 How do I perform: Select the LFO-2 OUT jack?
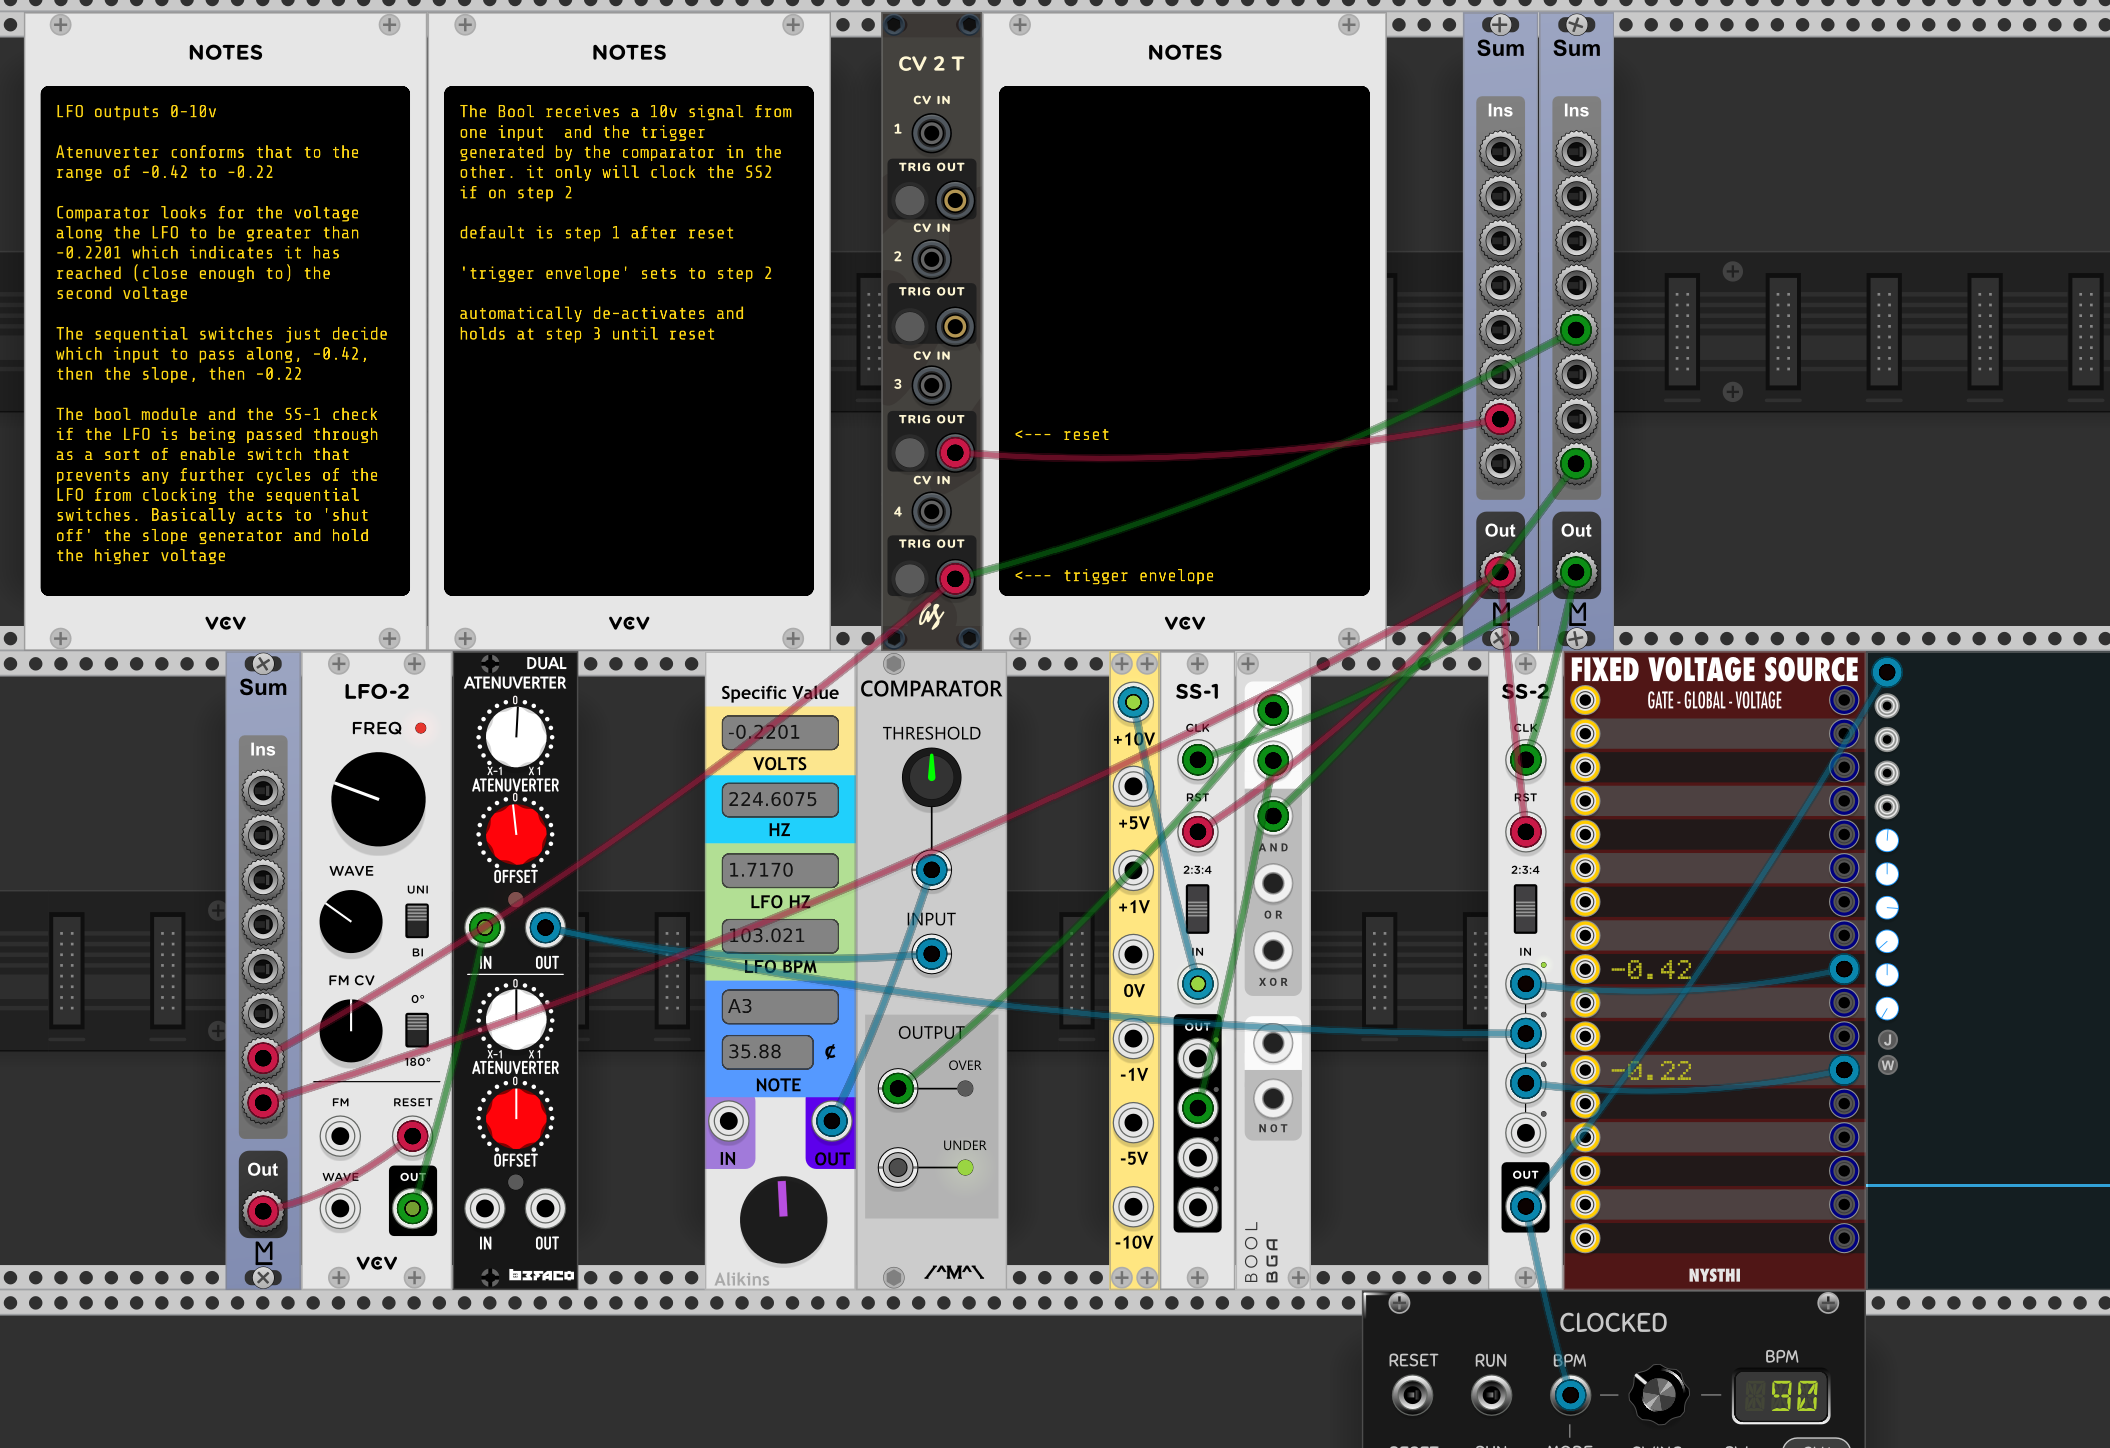pos(412,1209)
